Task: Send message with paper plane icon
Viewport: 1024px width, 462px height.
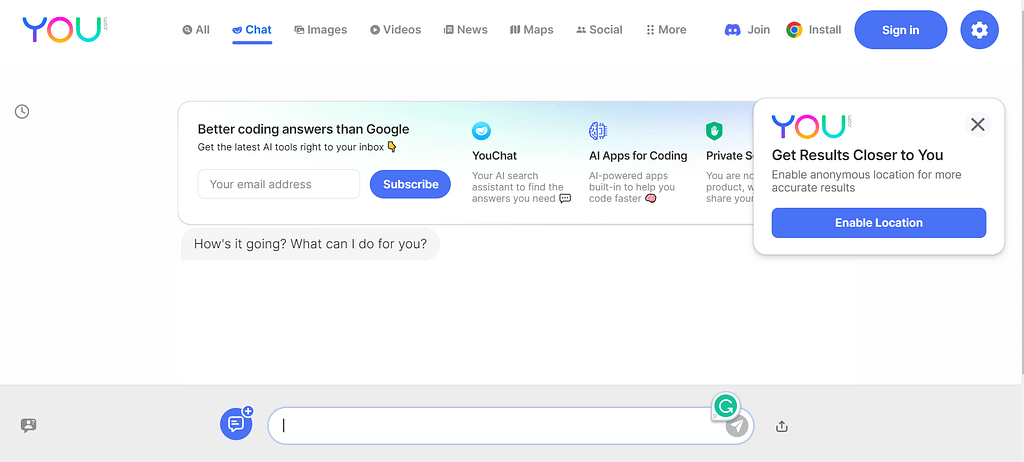Action: 737,427
